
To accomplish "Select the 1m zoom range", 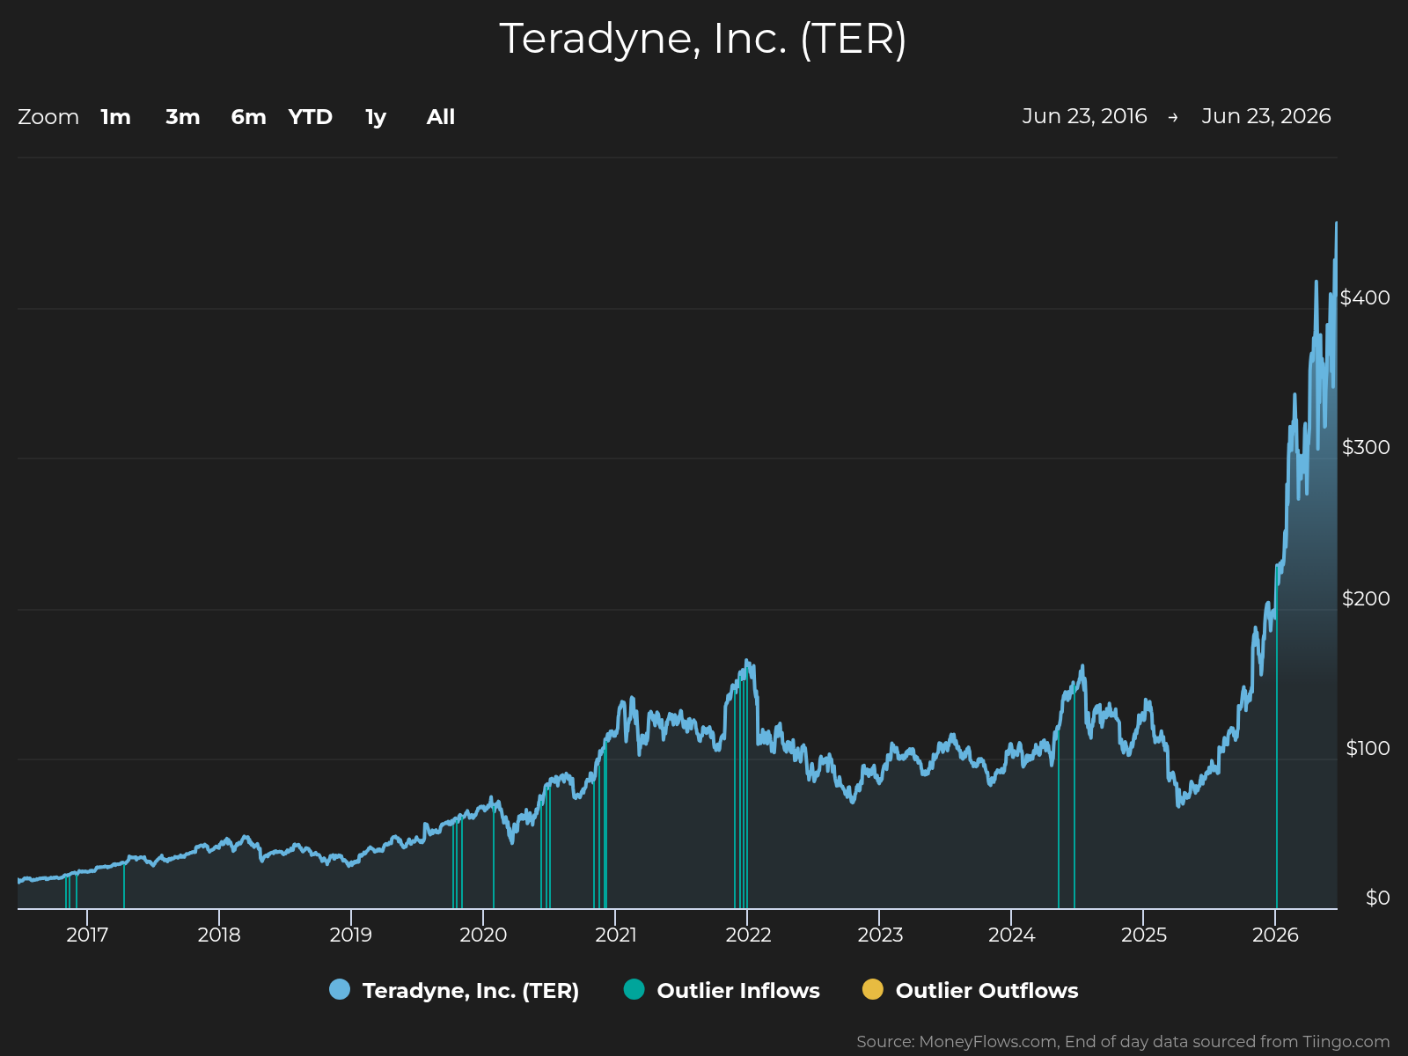I will [x=116, y=117].
